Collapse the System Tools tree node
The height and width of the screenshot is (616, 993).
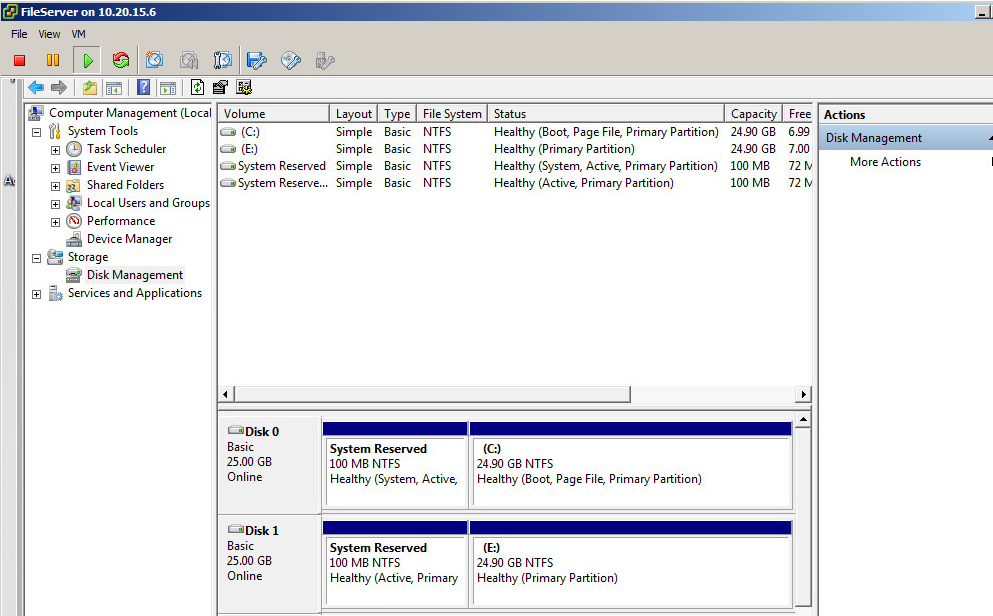[37, 132]
